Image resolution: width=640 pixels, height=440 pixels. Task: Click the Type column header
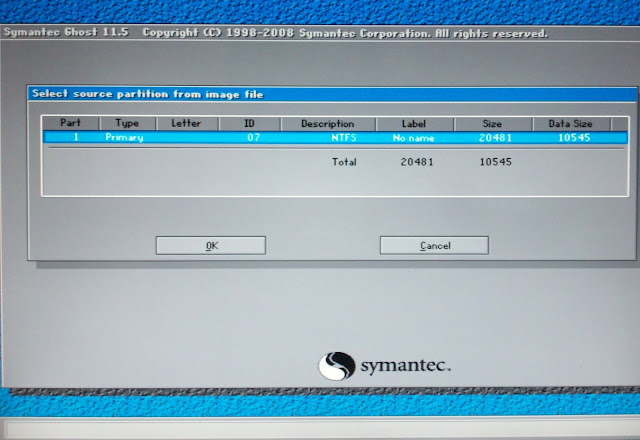[x=127, y=123]
